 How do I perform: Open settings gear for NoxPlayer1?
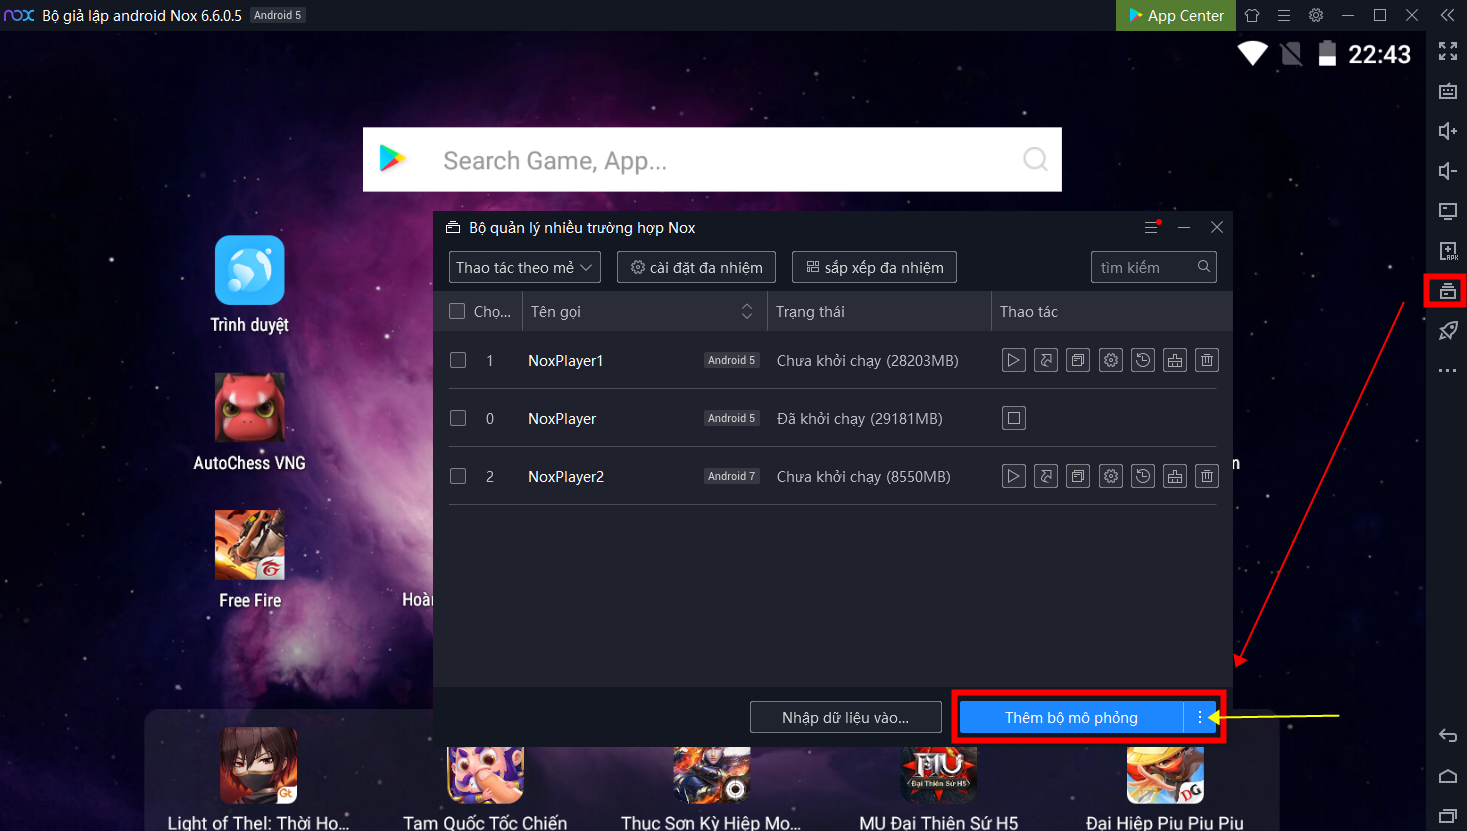(1110, 360)
